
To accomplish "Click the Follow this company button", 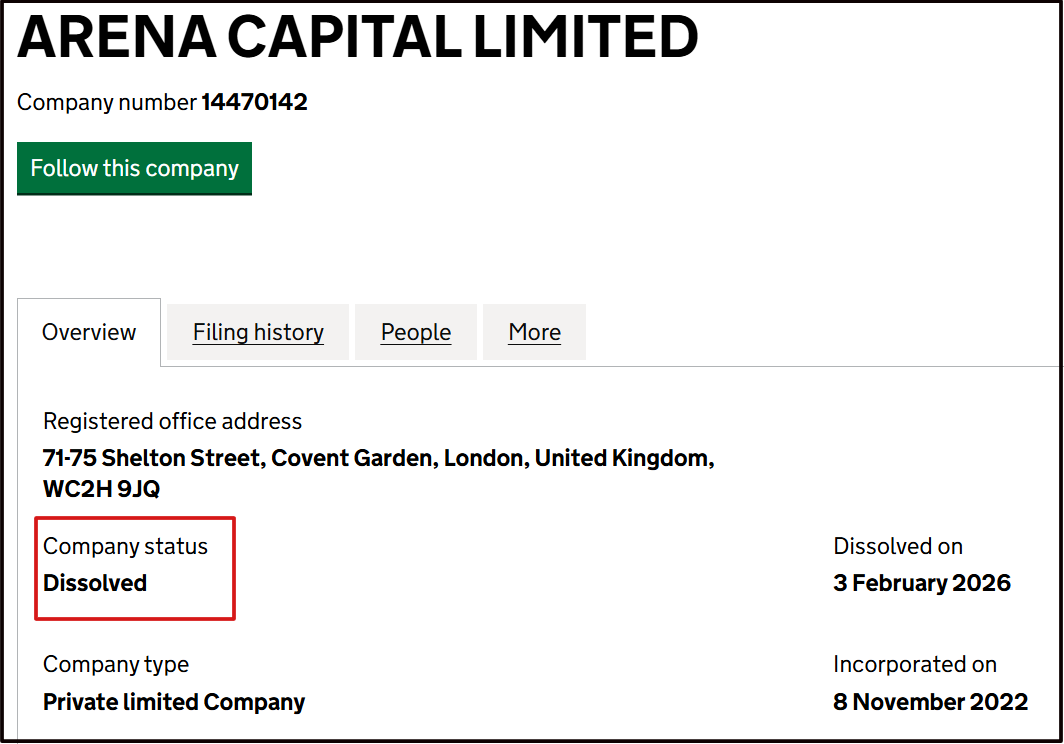I will tap(134, 168).
